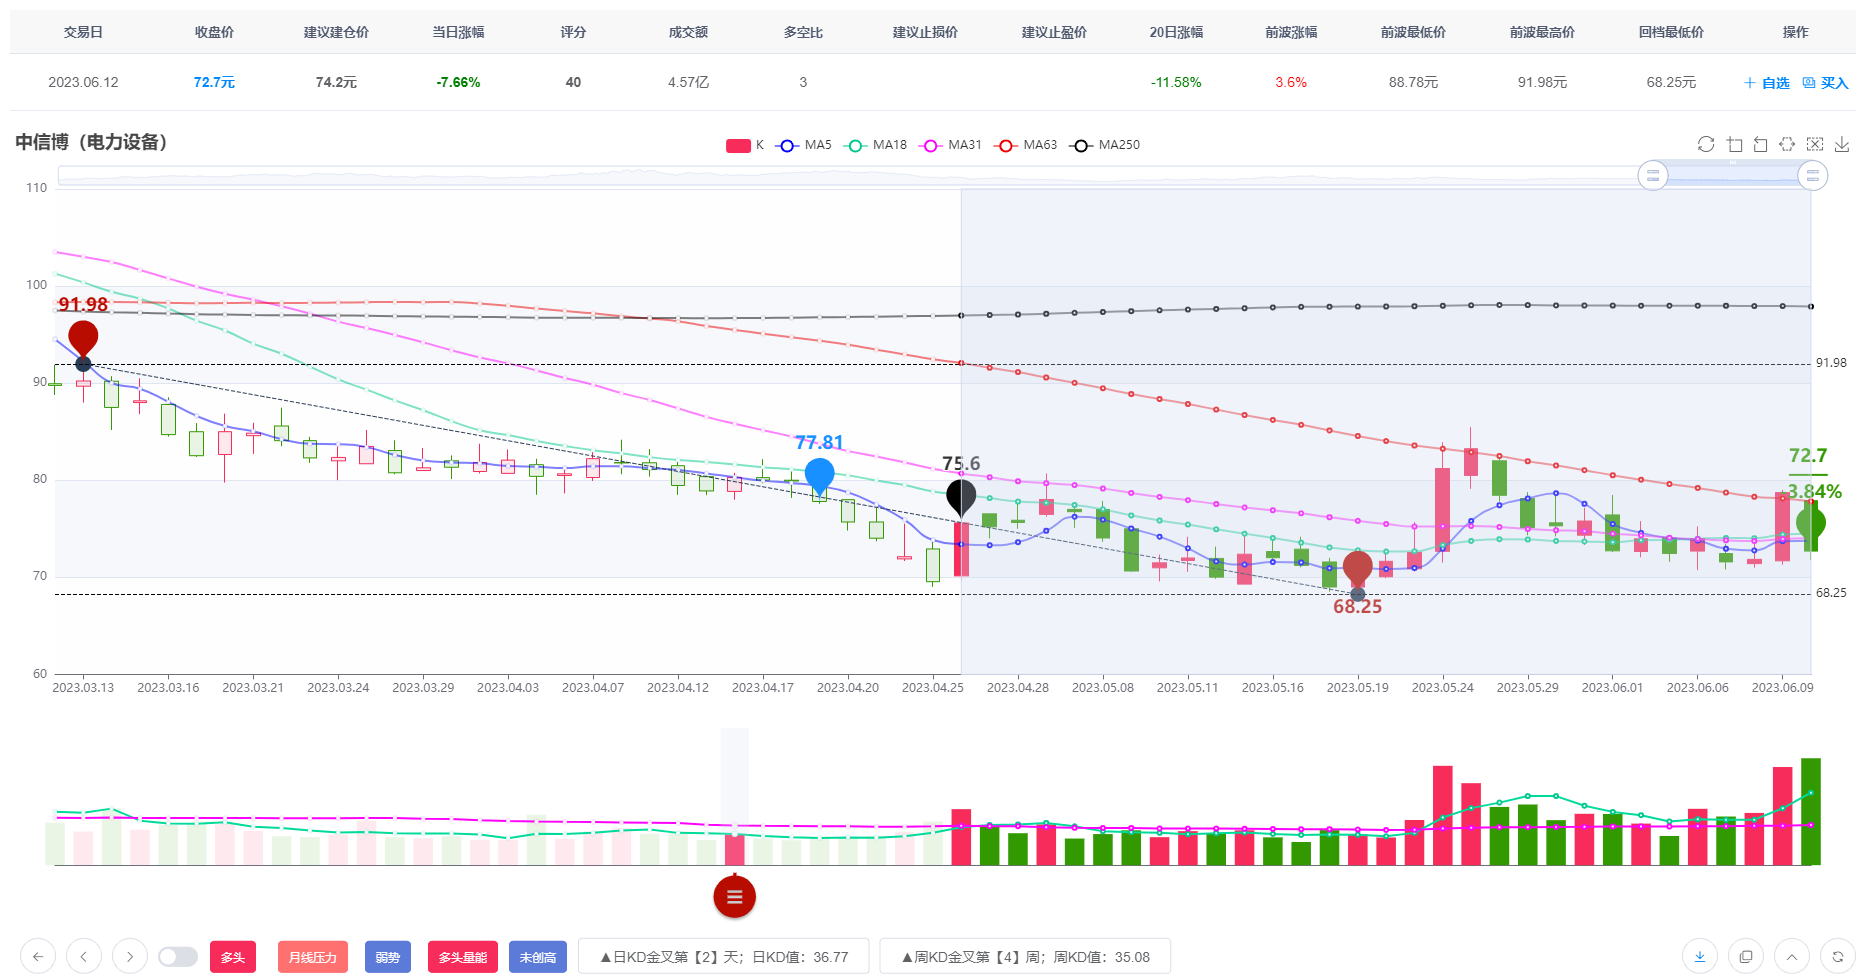1866x978 pixels.
Task: Click the bottom-right copy circle icon
Action: click(x=1746, y=957)
